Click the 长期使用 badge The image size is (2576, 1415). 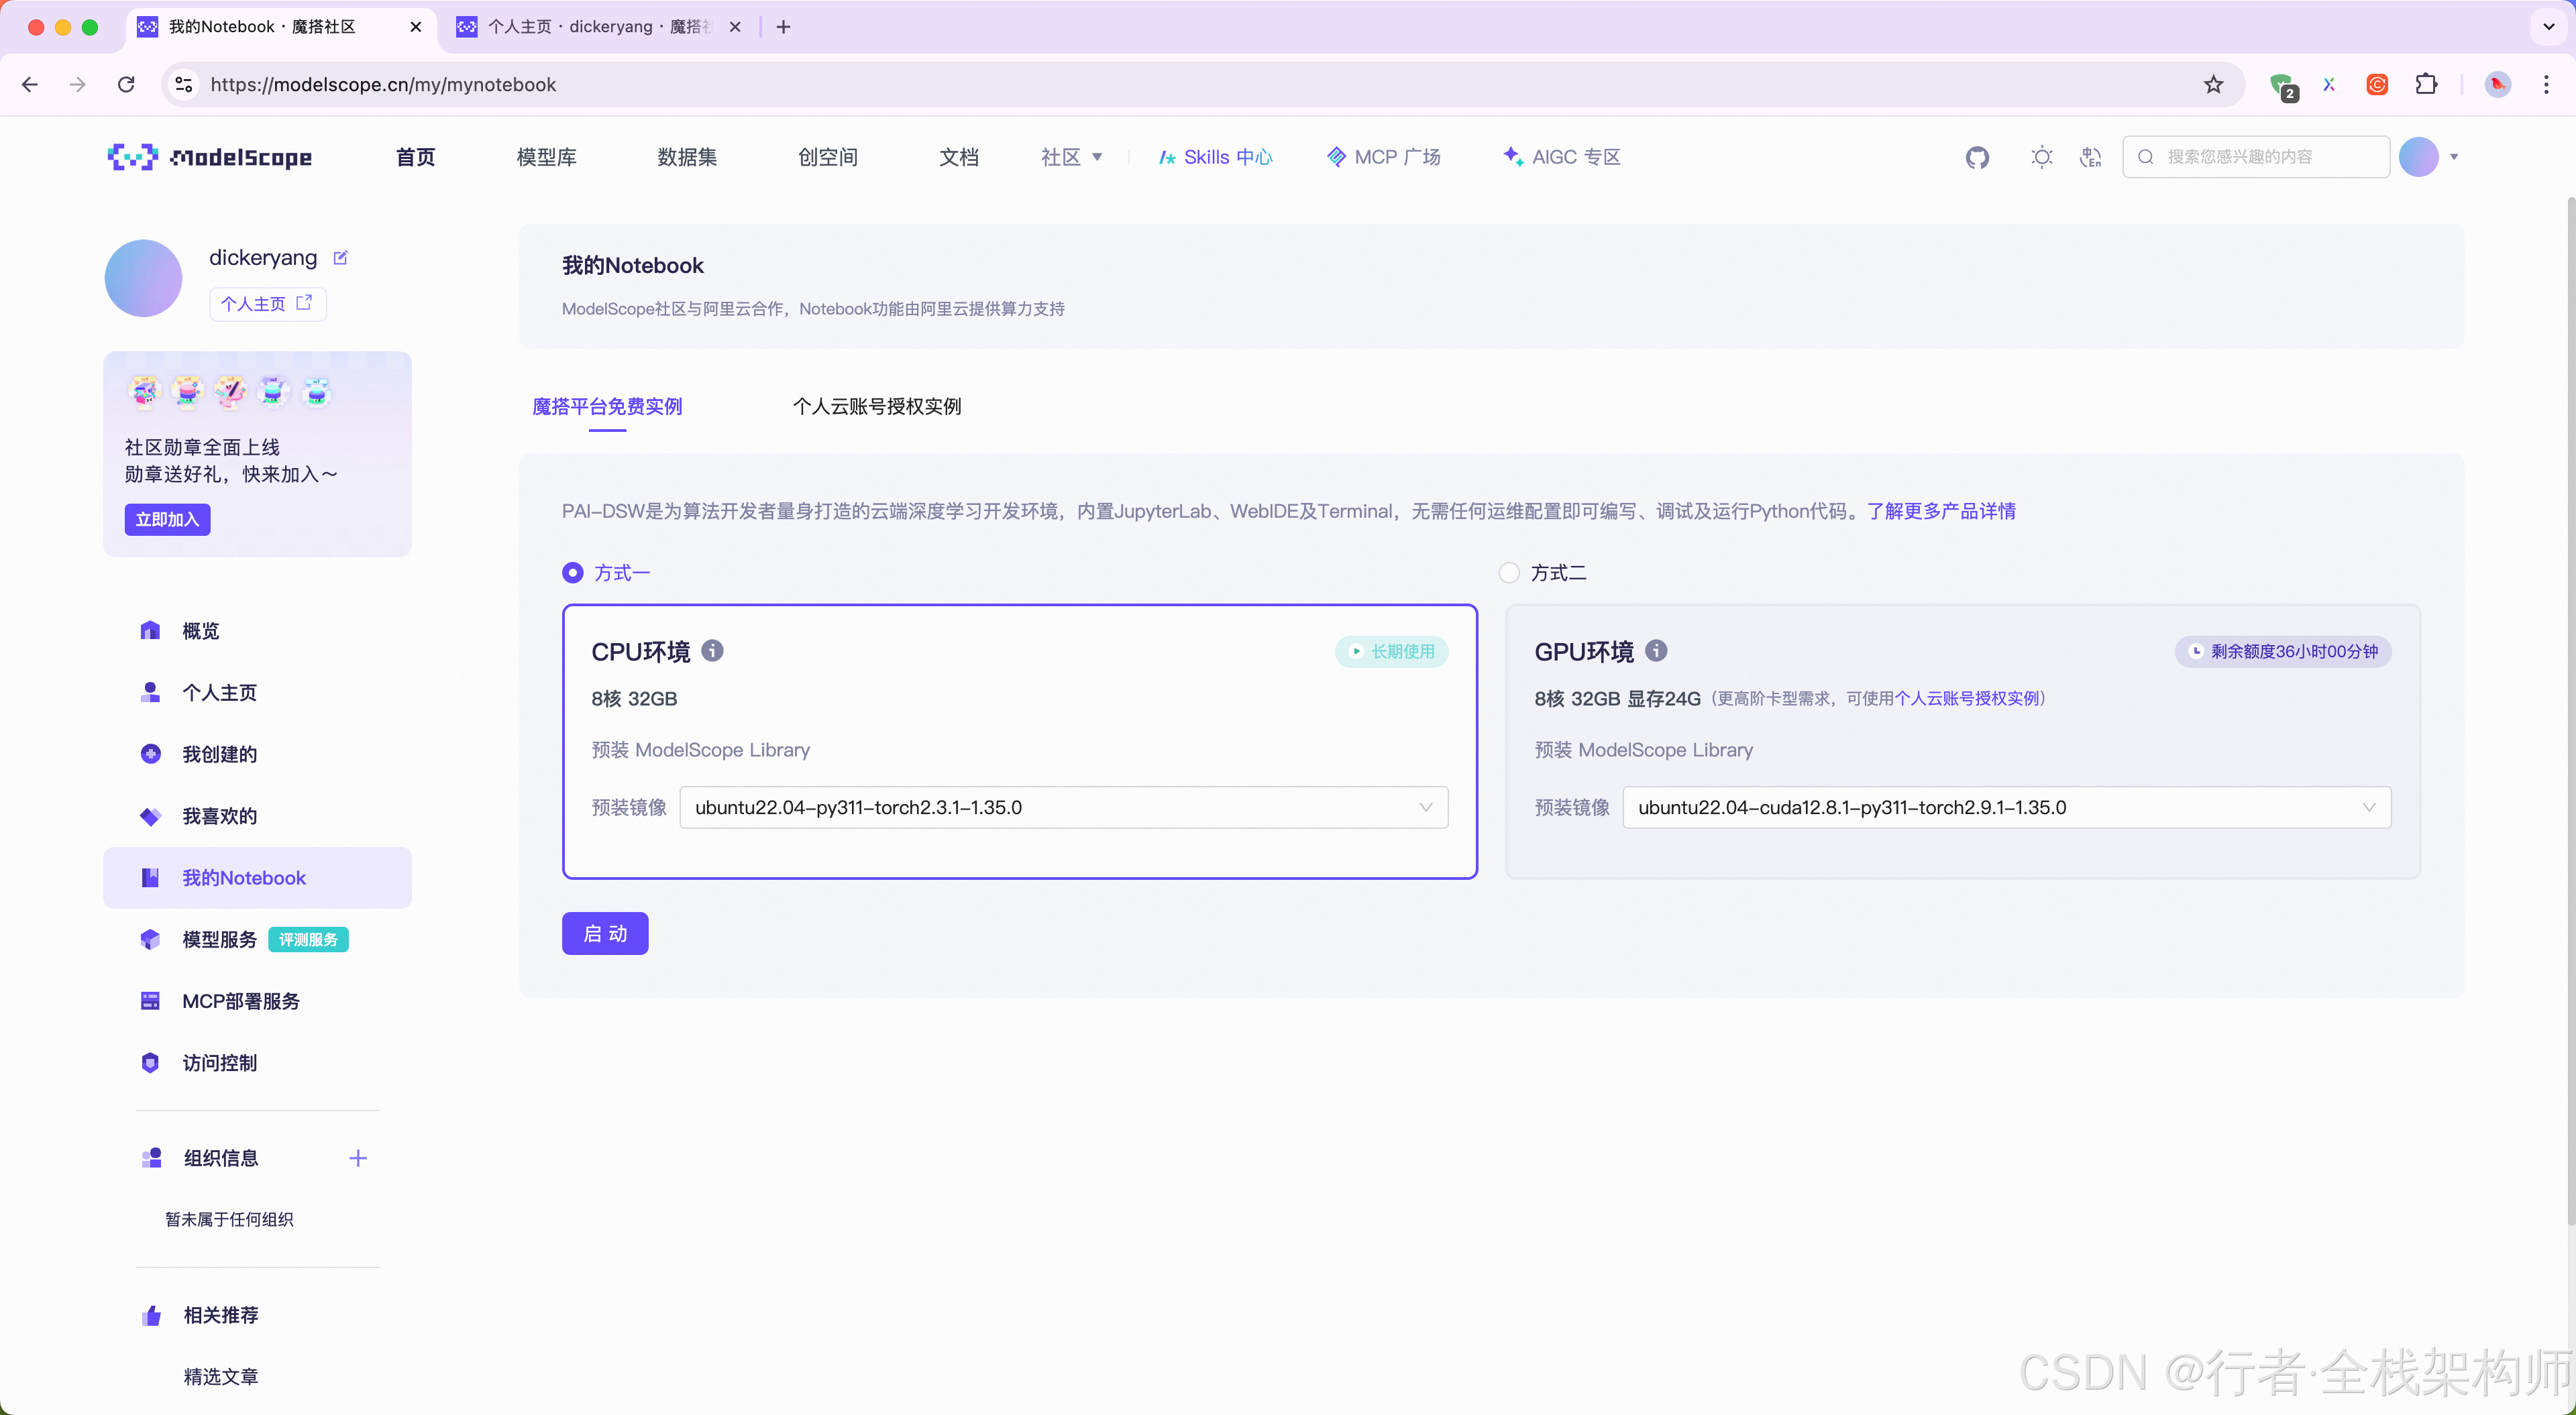click(1392, 651)
